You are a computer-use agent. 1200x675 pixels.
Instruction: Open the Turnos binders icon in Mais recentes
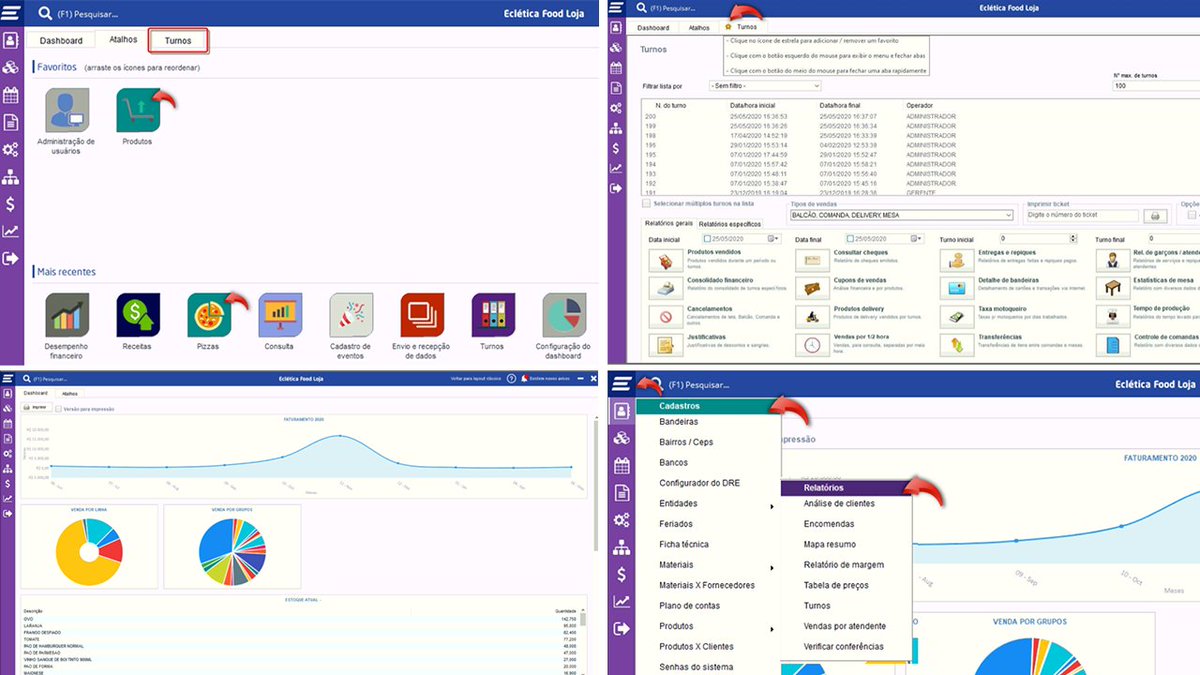pos(493,315)
